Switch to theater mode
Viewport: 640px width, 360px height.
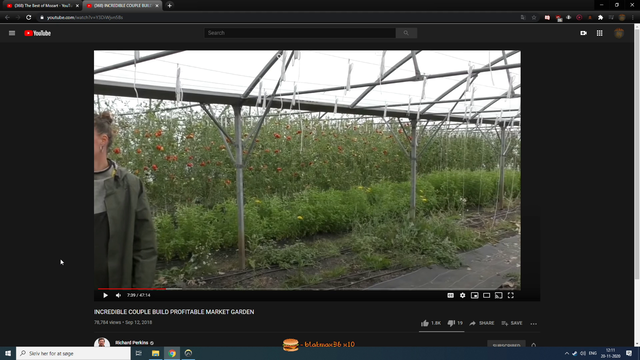(487, 295)
